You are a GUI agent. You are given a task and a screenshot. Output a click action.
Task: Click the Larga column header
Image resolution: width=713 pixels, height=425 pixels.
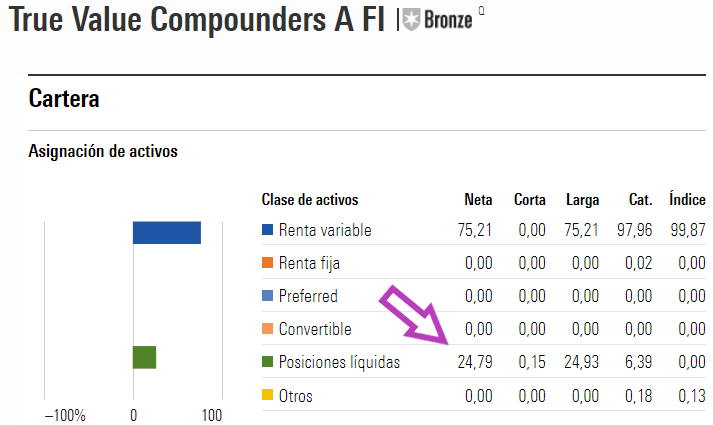click(x=582, y=200)
